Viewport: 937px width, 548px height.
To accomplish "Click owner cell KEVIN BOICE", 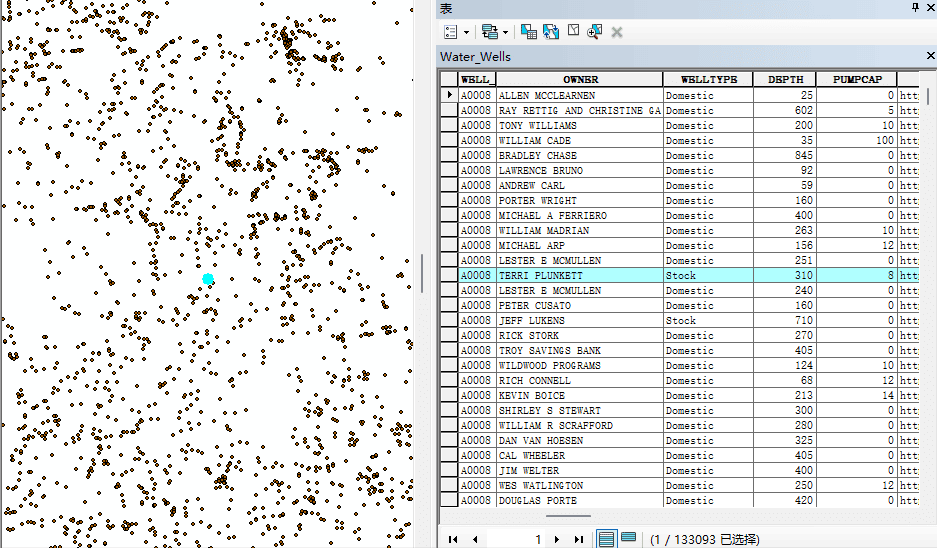I will pyautogui.click(x=580, y=395).
